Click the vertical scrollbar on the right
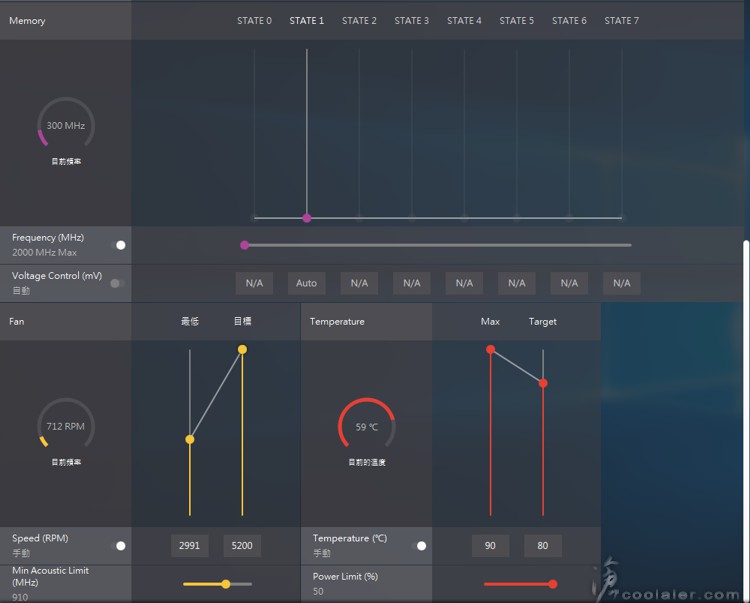This screenshot has height=603, width=750. [x=747, y=421]
